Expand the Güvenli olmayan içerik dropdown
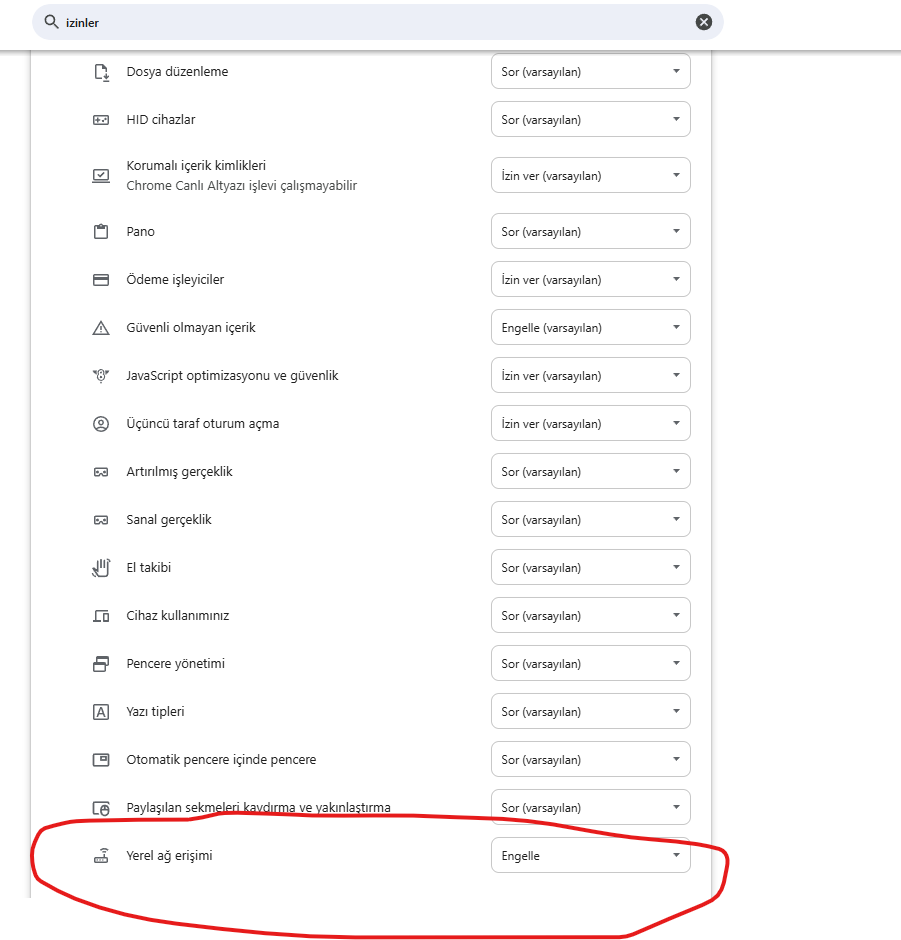The height and width of the screenshot is (940, 901). [x=590, y=328]
